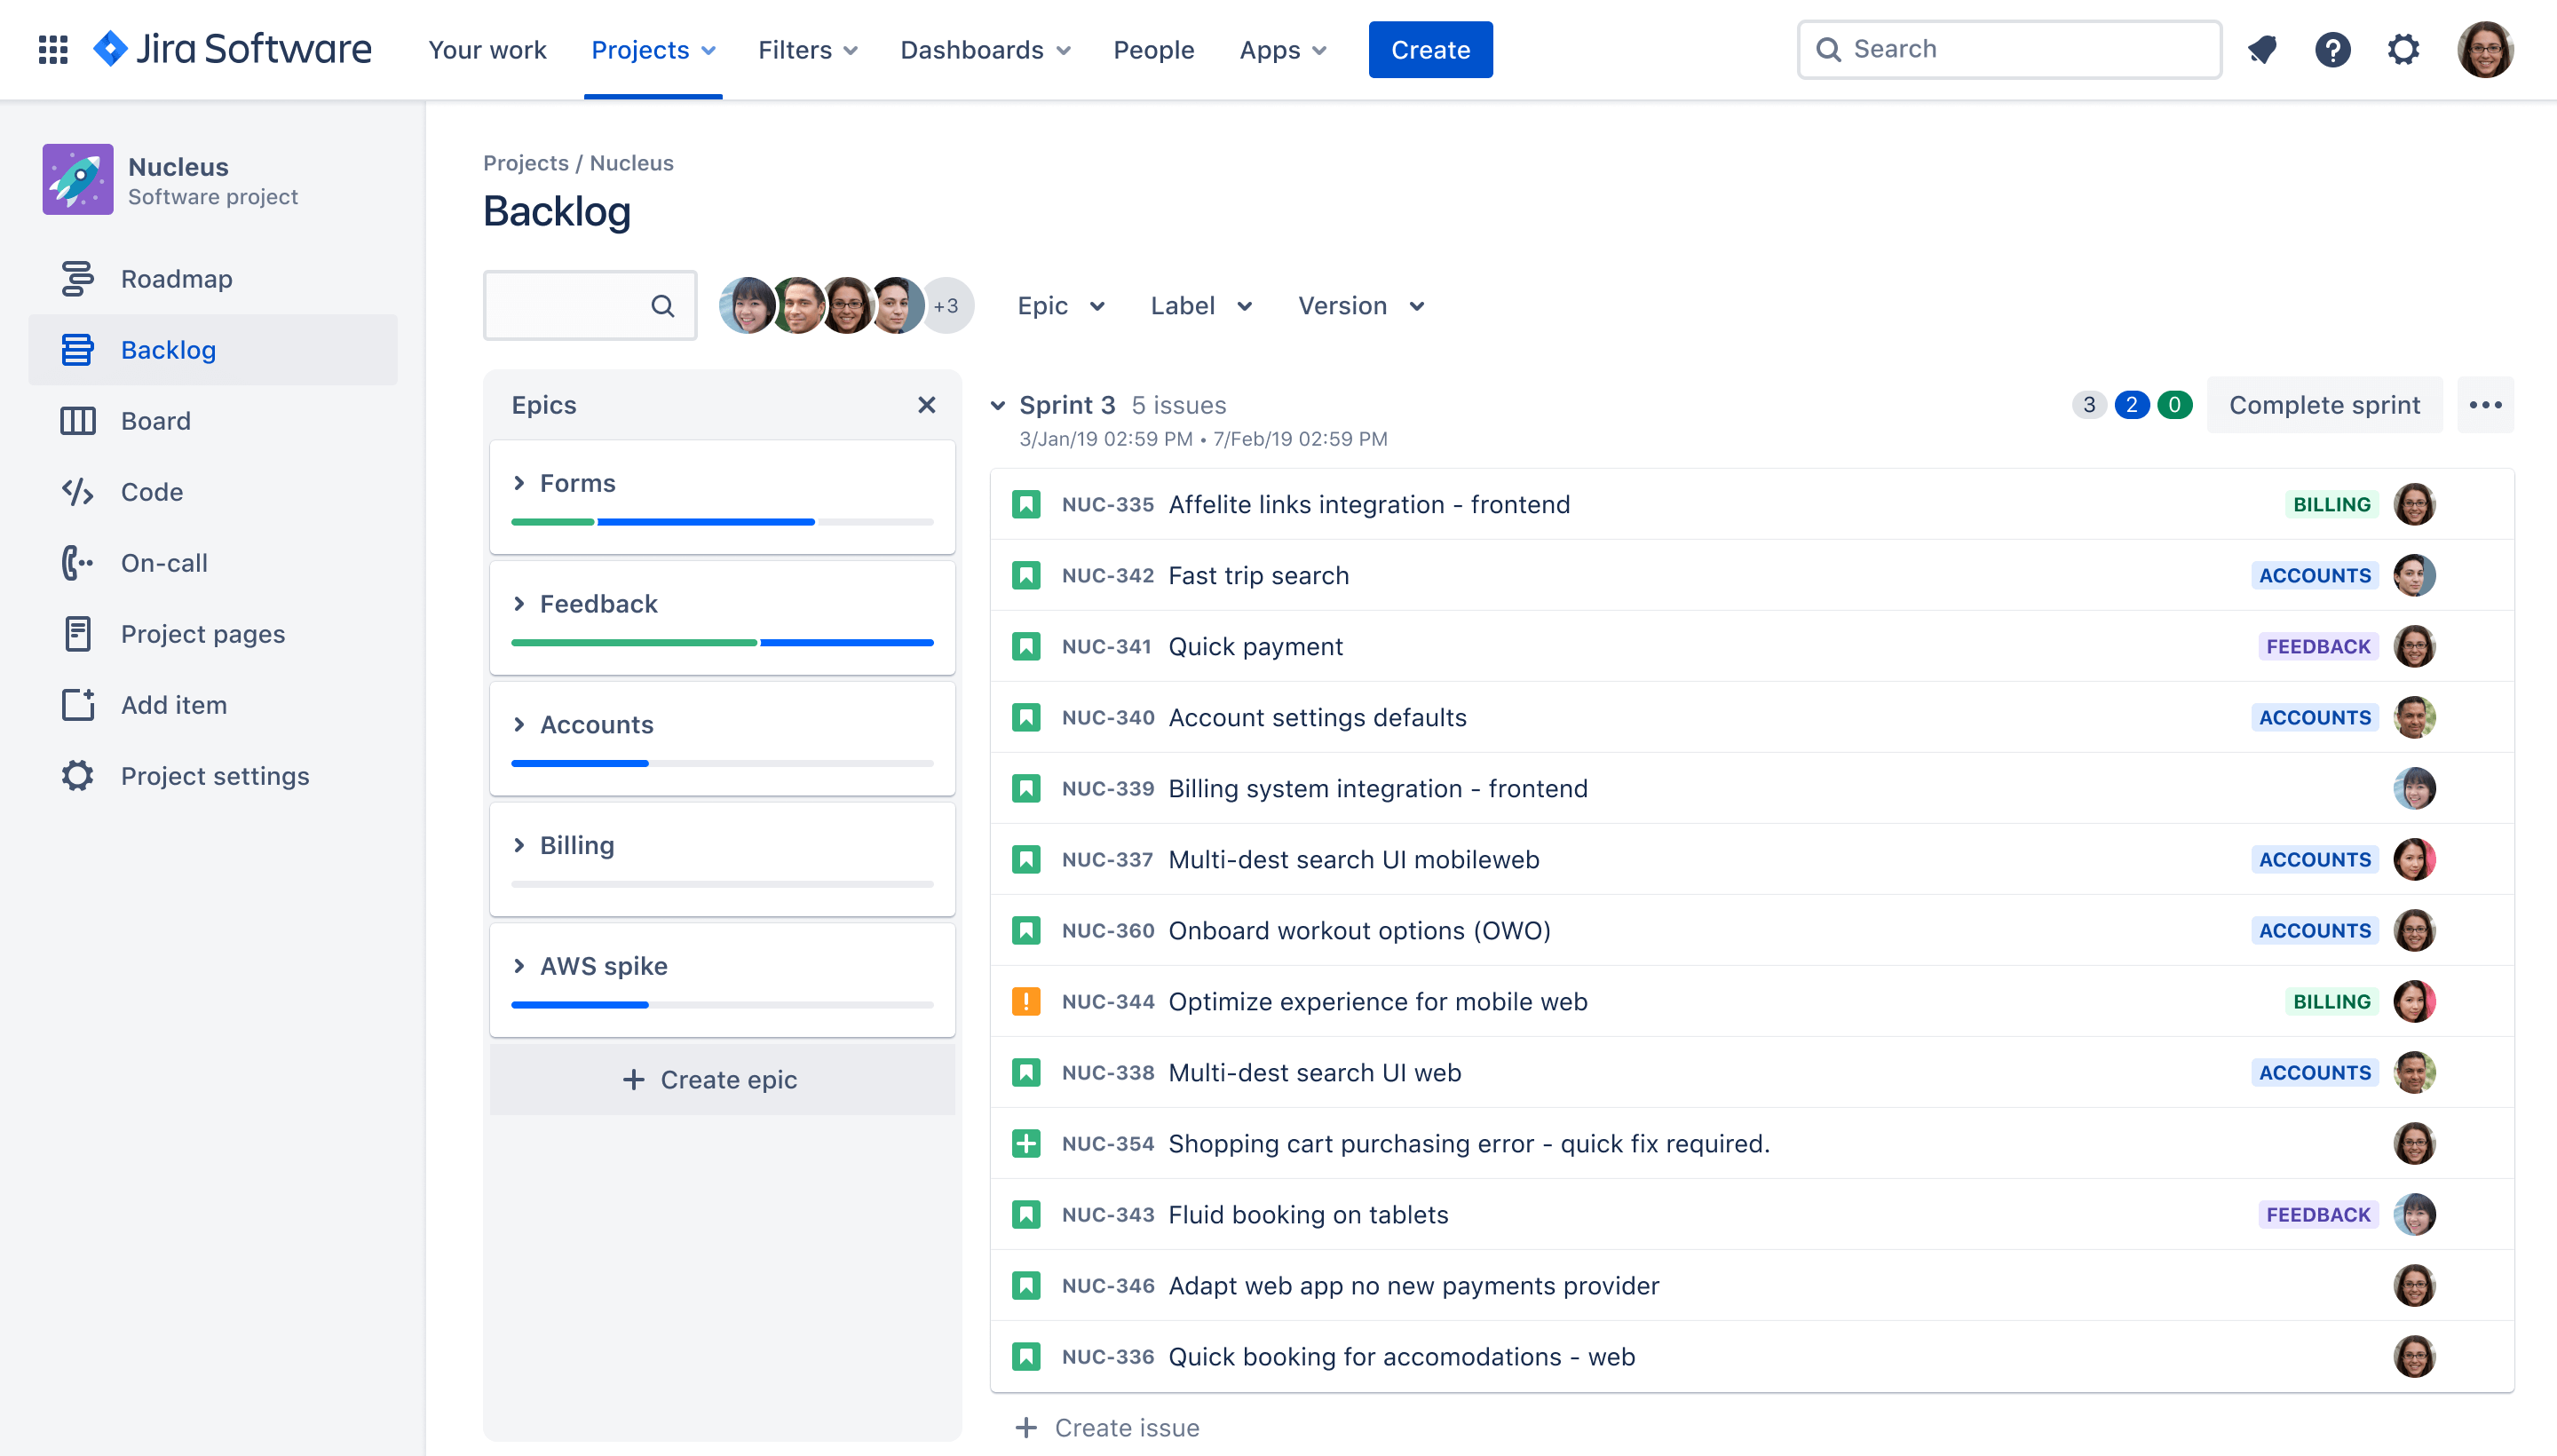Expand the Billing epic section

(x=519, y=845)
